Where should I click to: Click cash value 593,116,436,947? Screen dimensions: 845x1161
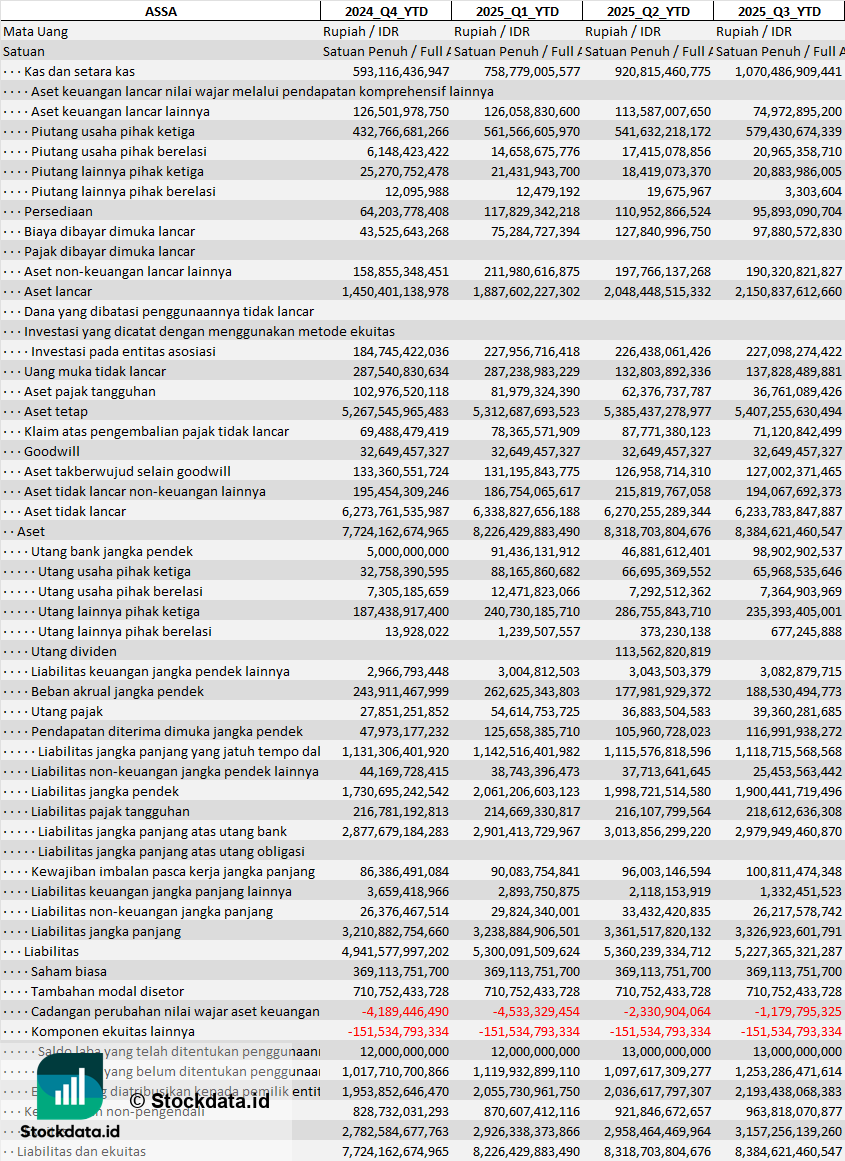pos(401,72)
